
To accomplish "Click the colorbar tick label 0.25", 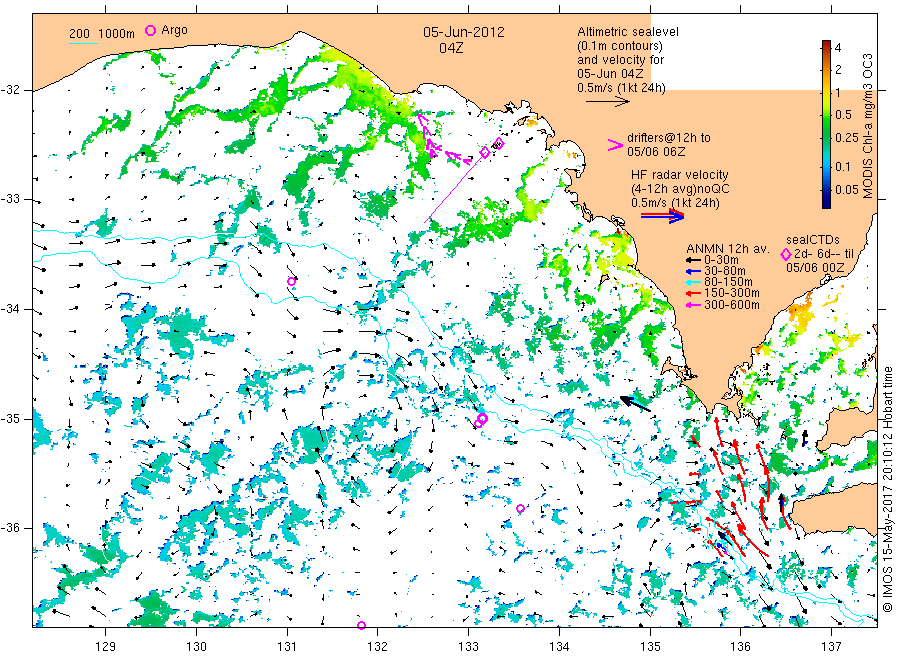I will click(847, 137).
